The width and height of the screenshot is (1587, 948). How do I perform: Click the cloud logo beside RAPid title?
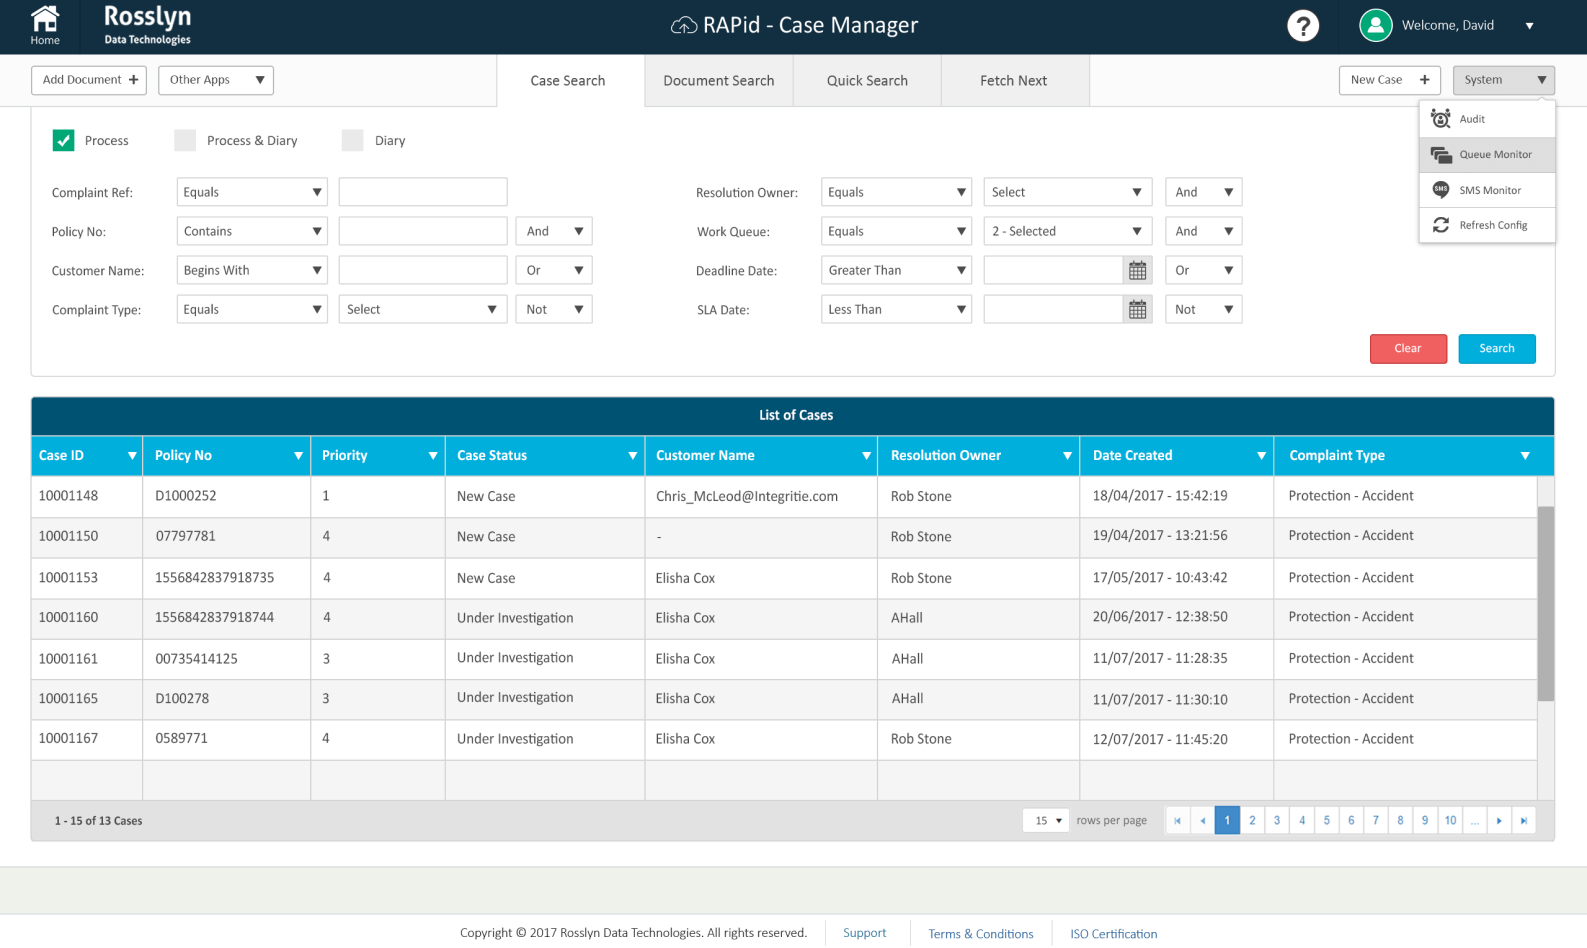click(684, 26)
